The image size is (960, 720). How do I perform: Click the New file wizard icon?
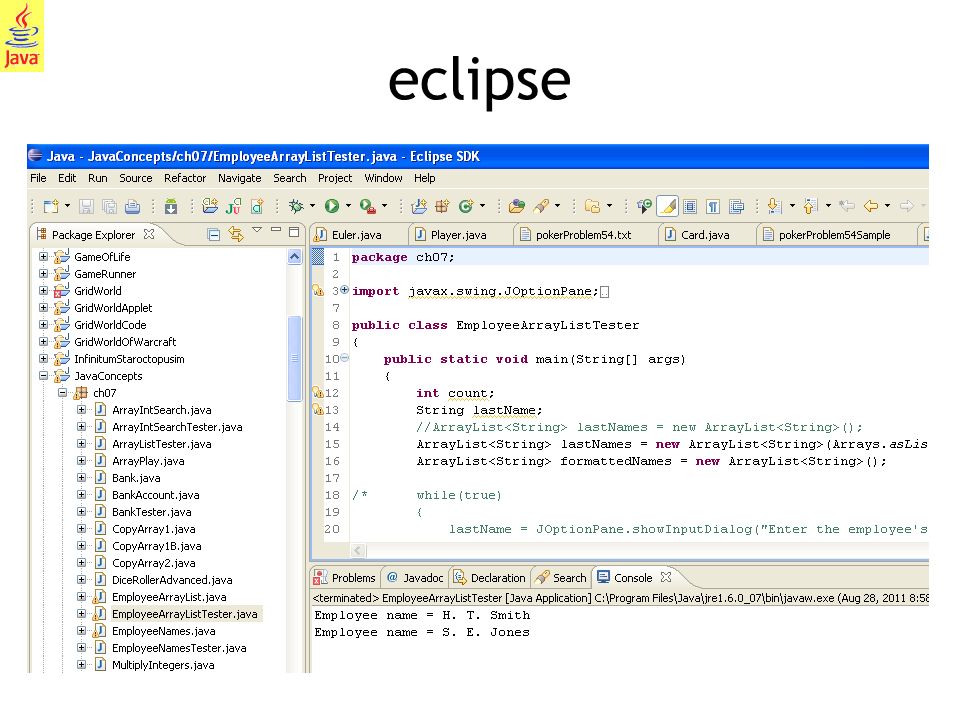(51, 206)
